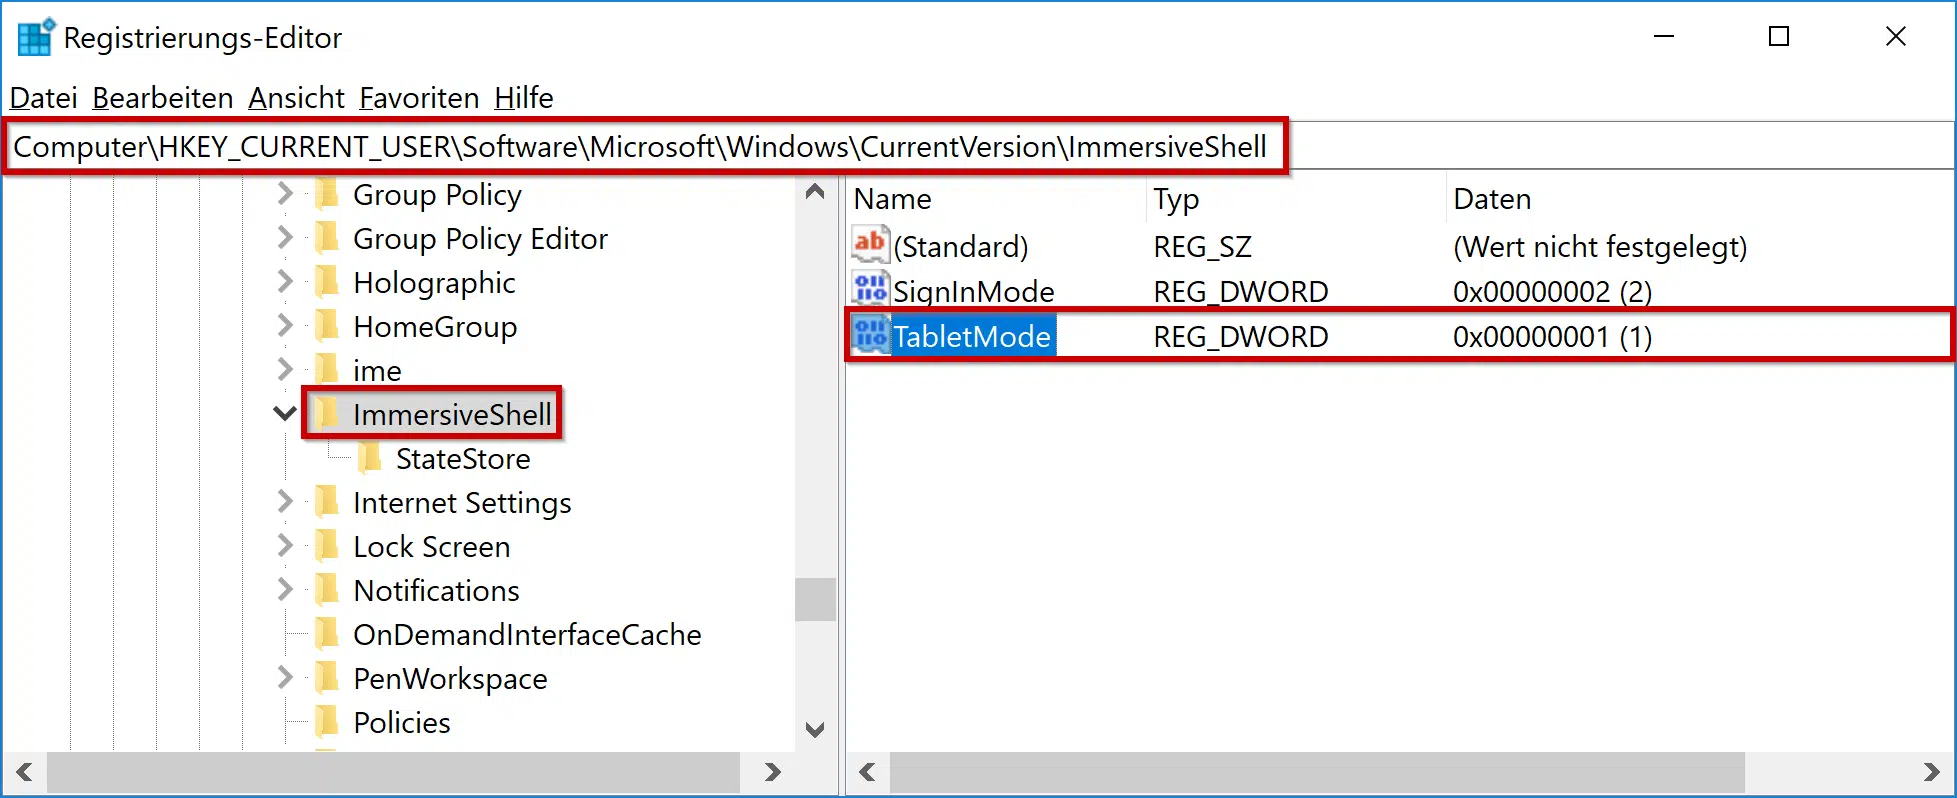Click the registry path address bar

click(x=640, y=146)
